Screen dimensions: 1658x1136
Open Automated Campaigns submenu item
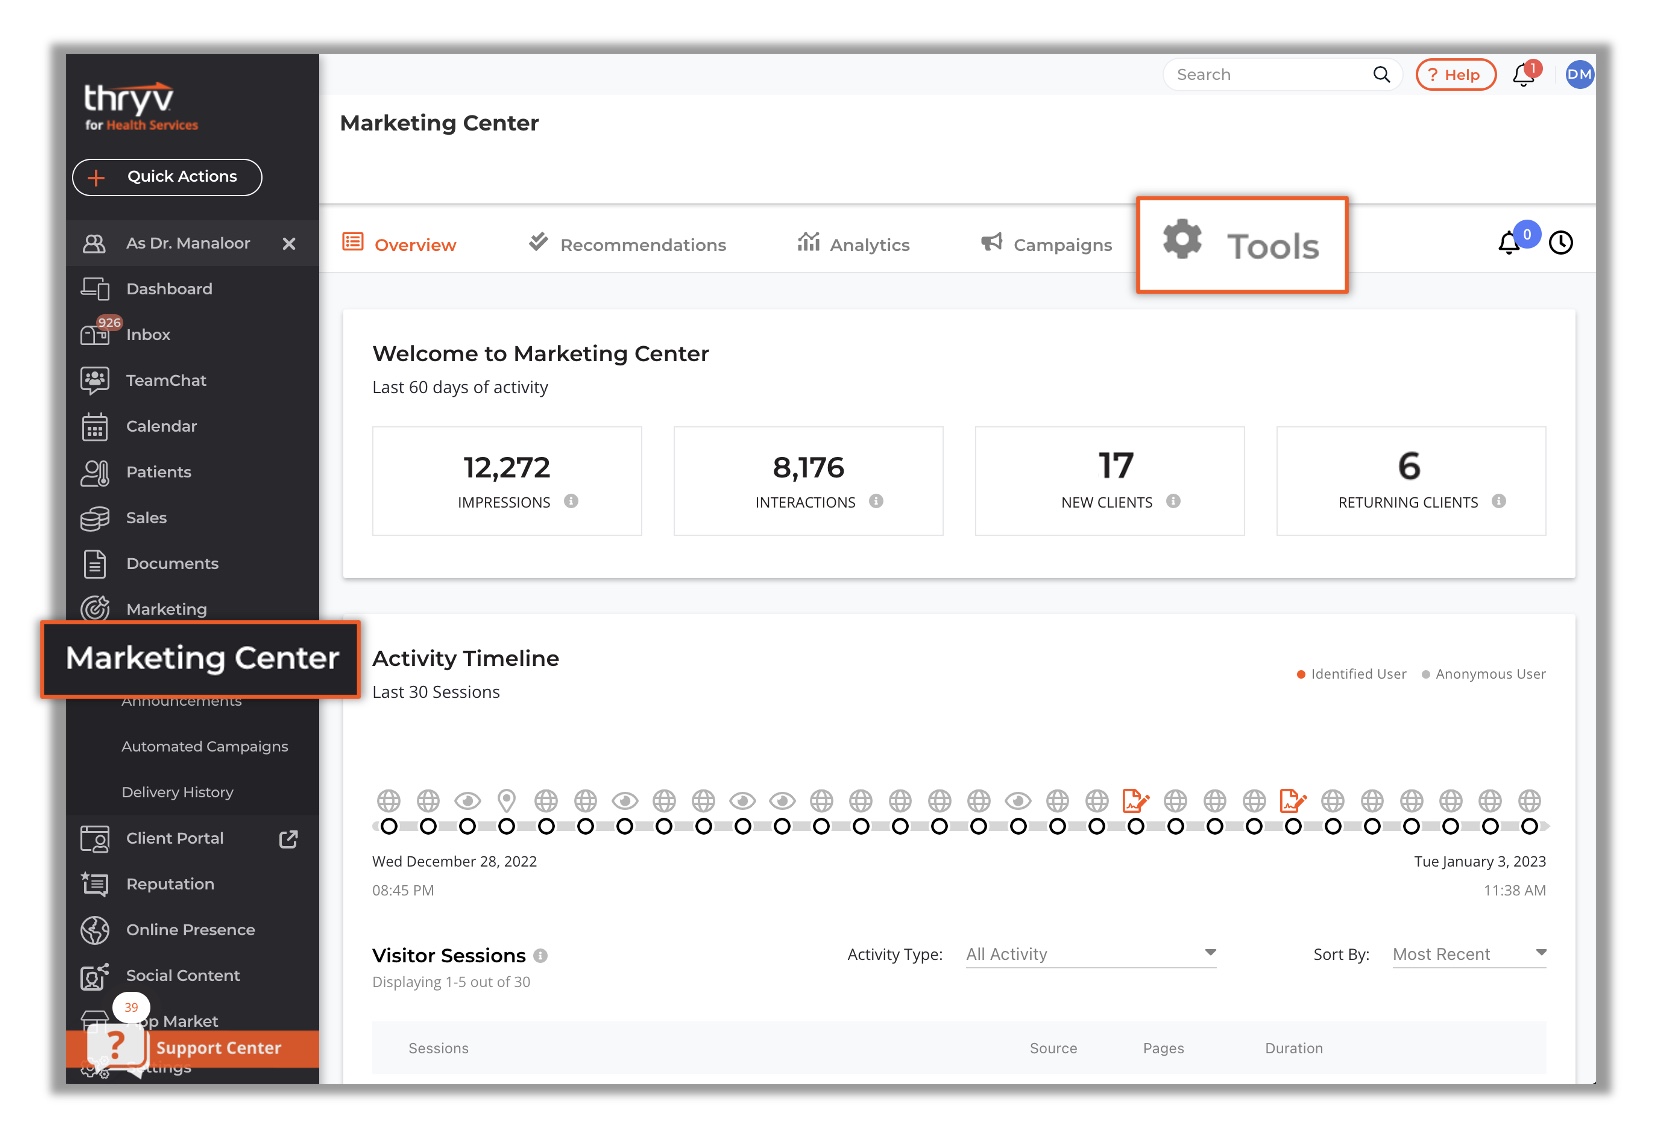click(x=205, y=747)
